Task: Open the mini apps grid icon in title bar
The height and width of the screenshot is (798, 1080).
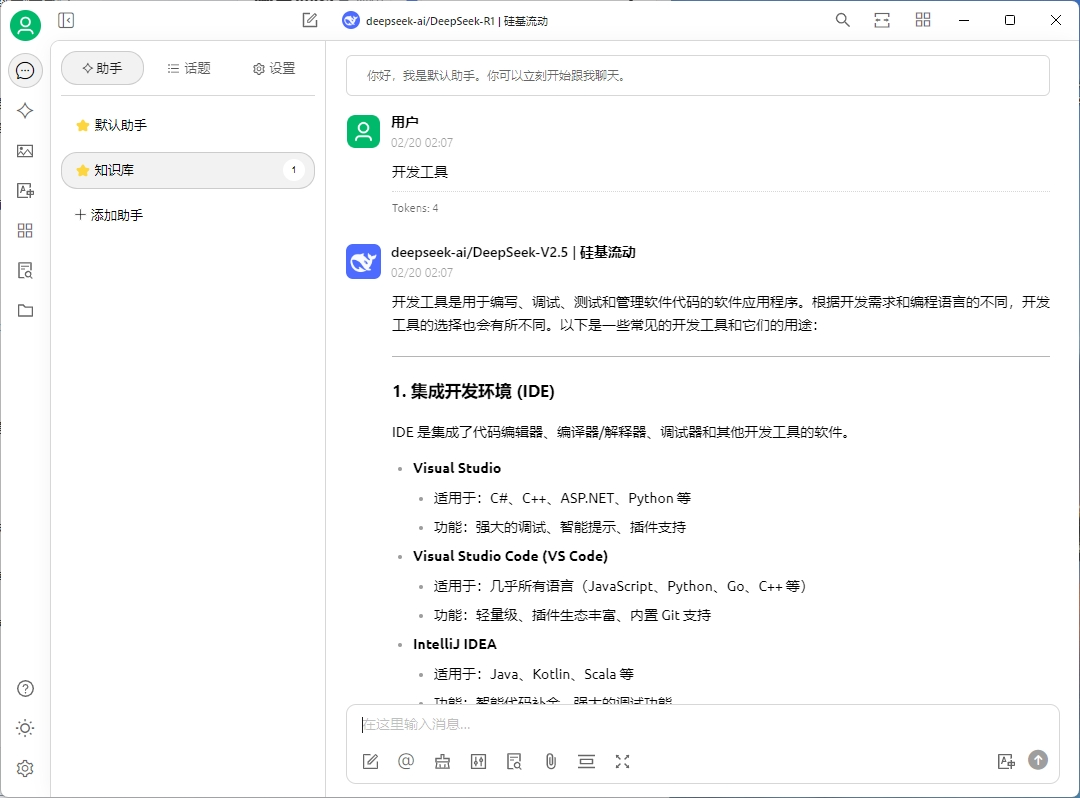Action: click(923, 20)
